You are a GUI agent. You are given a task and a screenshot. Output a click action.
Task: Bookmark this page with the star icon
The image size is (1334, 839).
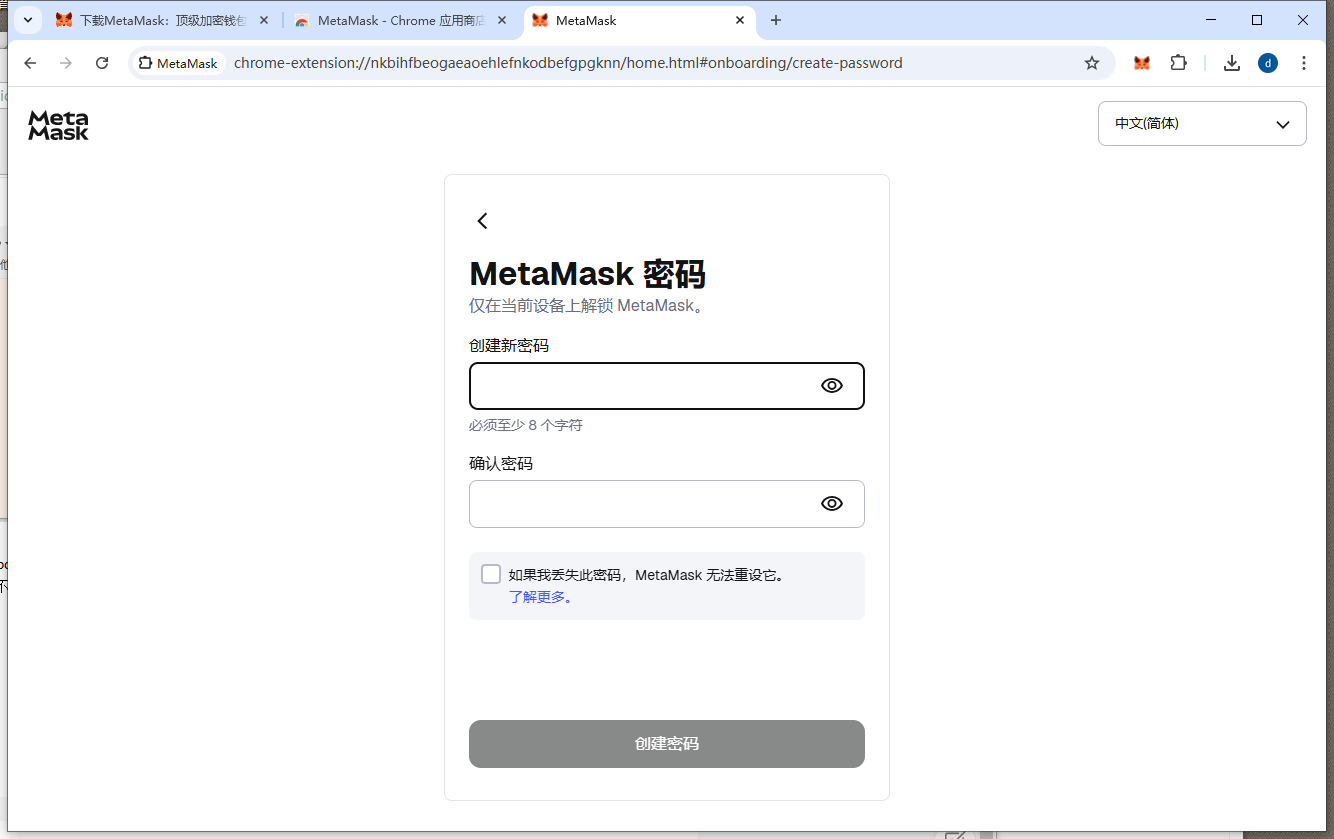coord(1092,63)
